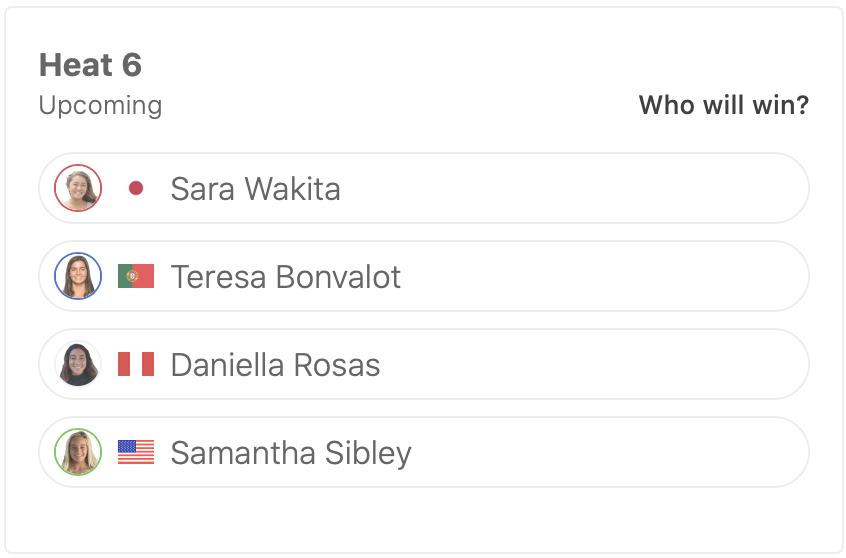The image size is (846, 558).
Task: Click Sara Wakita's avatar photo
Action: 78,188
